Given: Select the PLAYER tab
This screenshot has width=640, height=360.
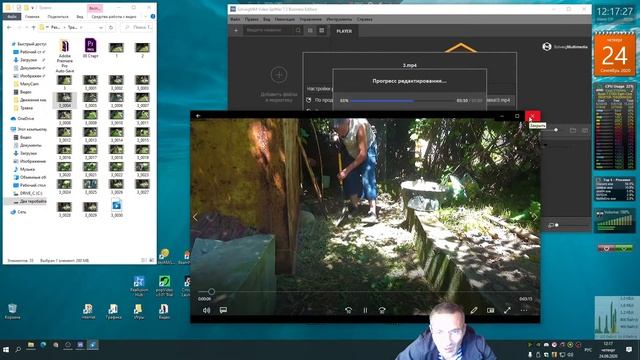Looking at the screenshot, I should [x=344, y=31].
